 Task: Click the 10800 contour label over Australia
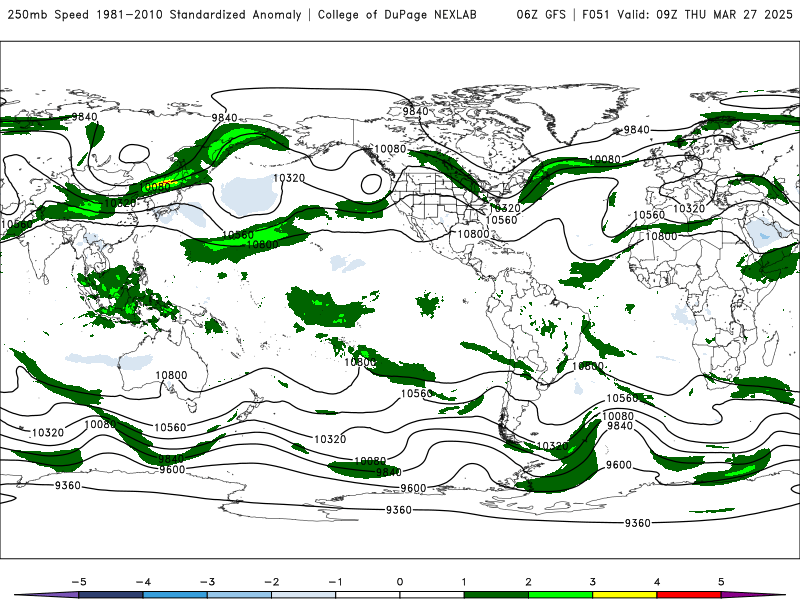pyautogui.click(x=171, y=375)
